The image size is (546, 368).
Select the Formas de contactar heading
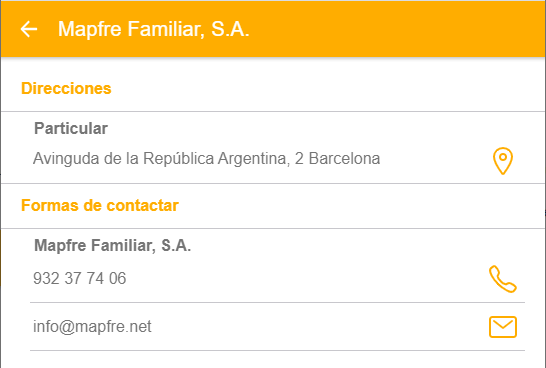(x=100, y=205)
